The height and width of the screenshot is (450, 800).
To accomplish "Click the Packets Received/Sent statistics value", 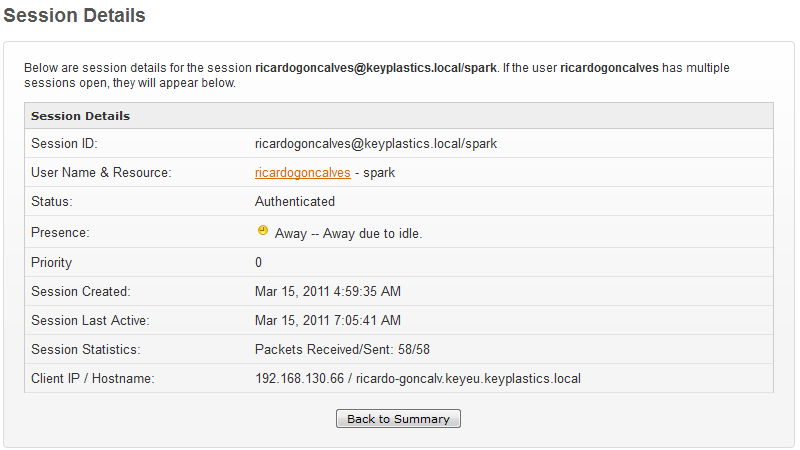I will coord(342,349).
